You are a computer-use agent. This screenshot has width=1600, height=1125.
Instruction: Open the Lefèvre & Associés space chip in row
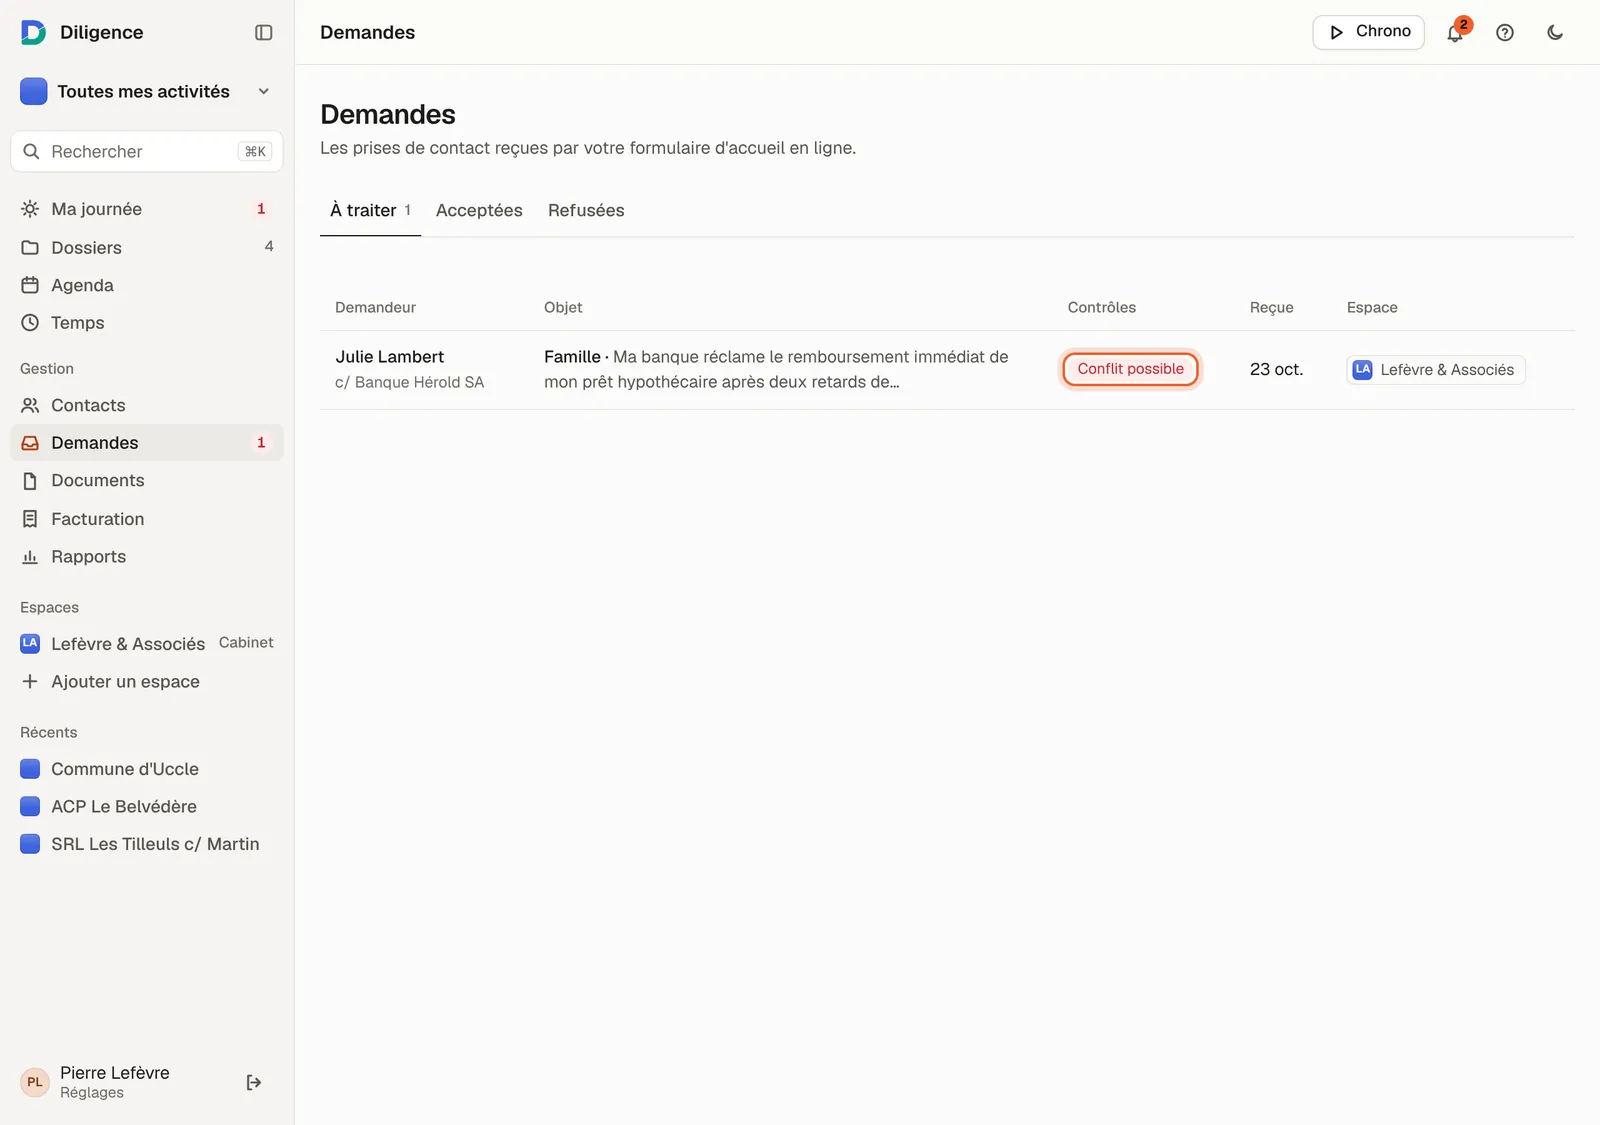click(x=1435, y=370)
